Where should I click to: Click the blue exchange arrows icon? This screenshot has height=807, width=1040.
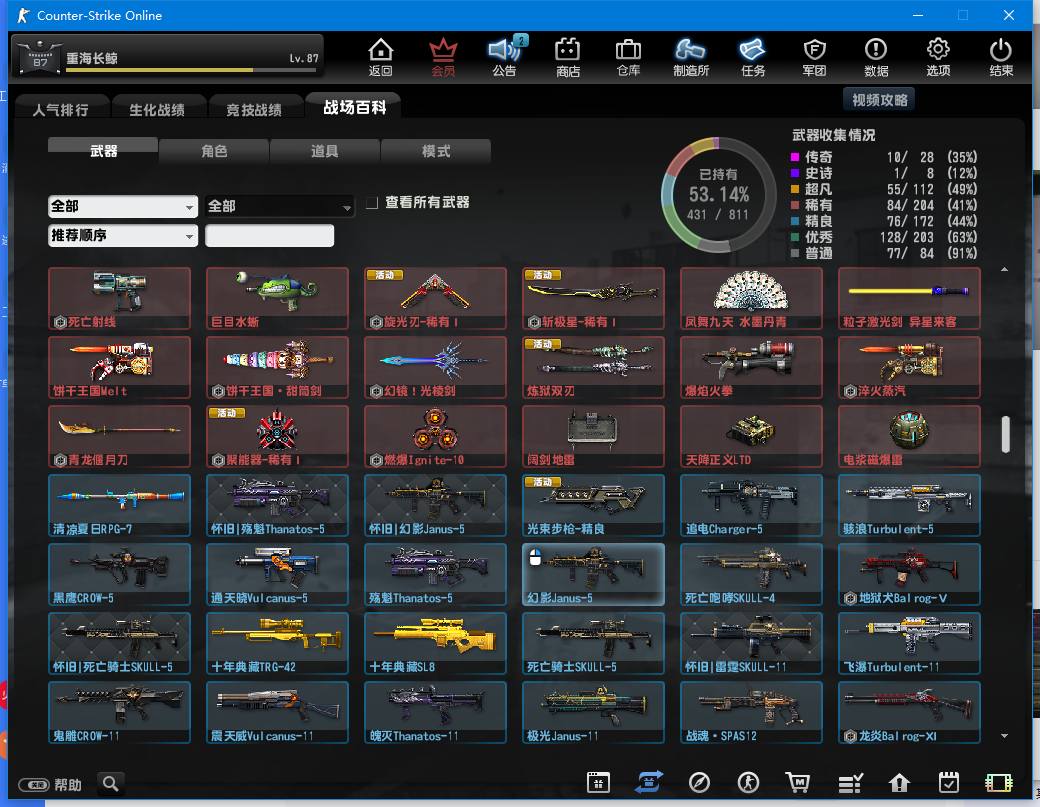[649, 782]
